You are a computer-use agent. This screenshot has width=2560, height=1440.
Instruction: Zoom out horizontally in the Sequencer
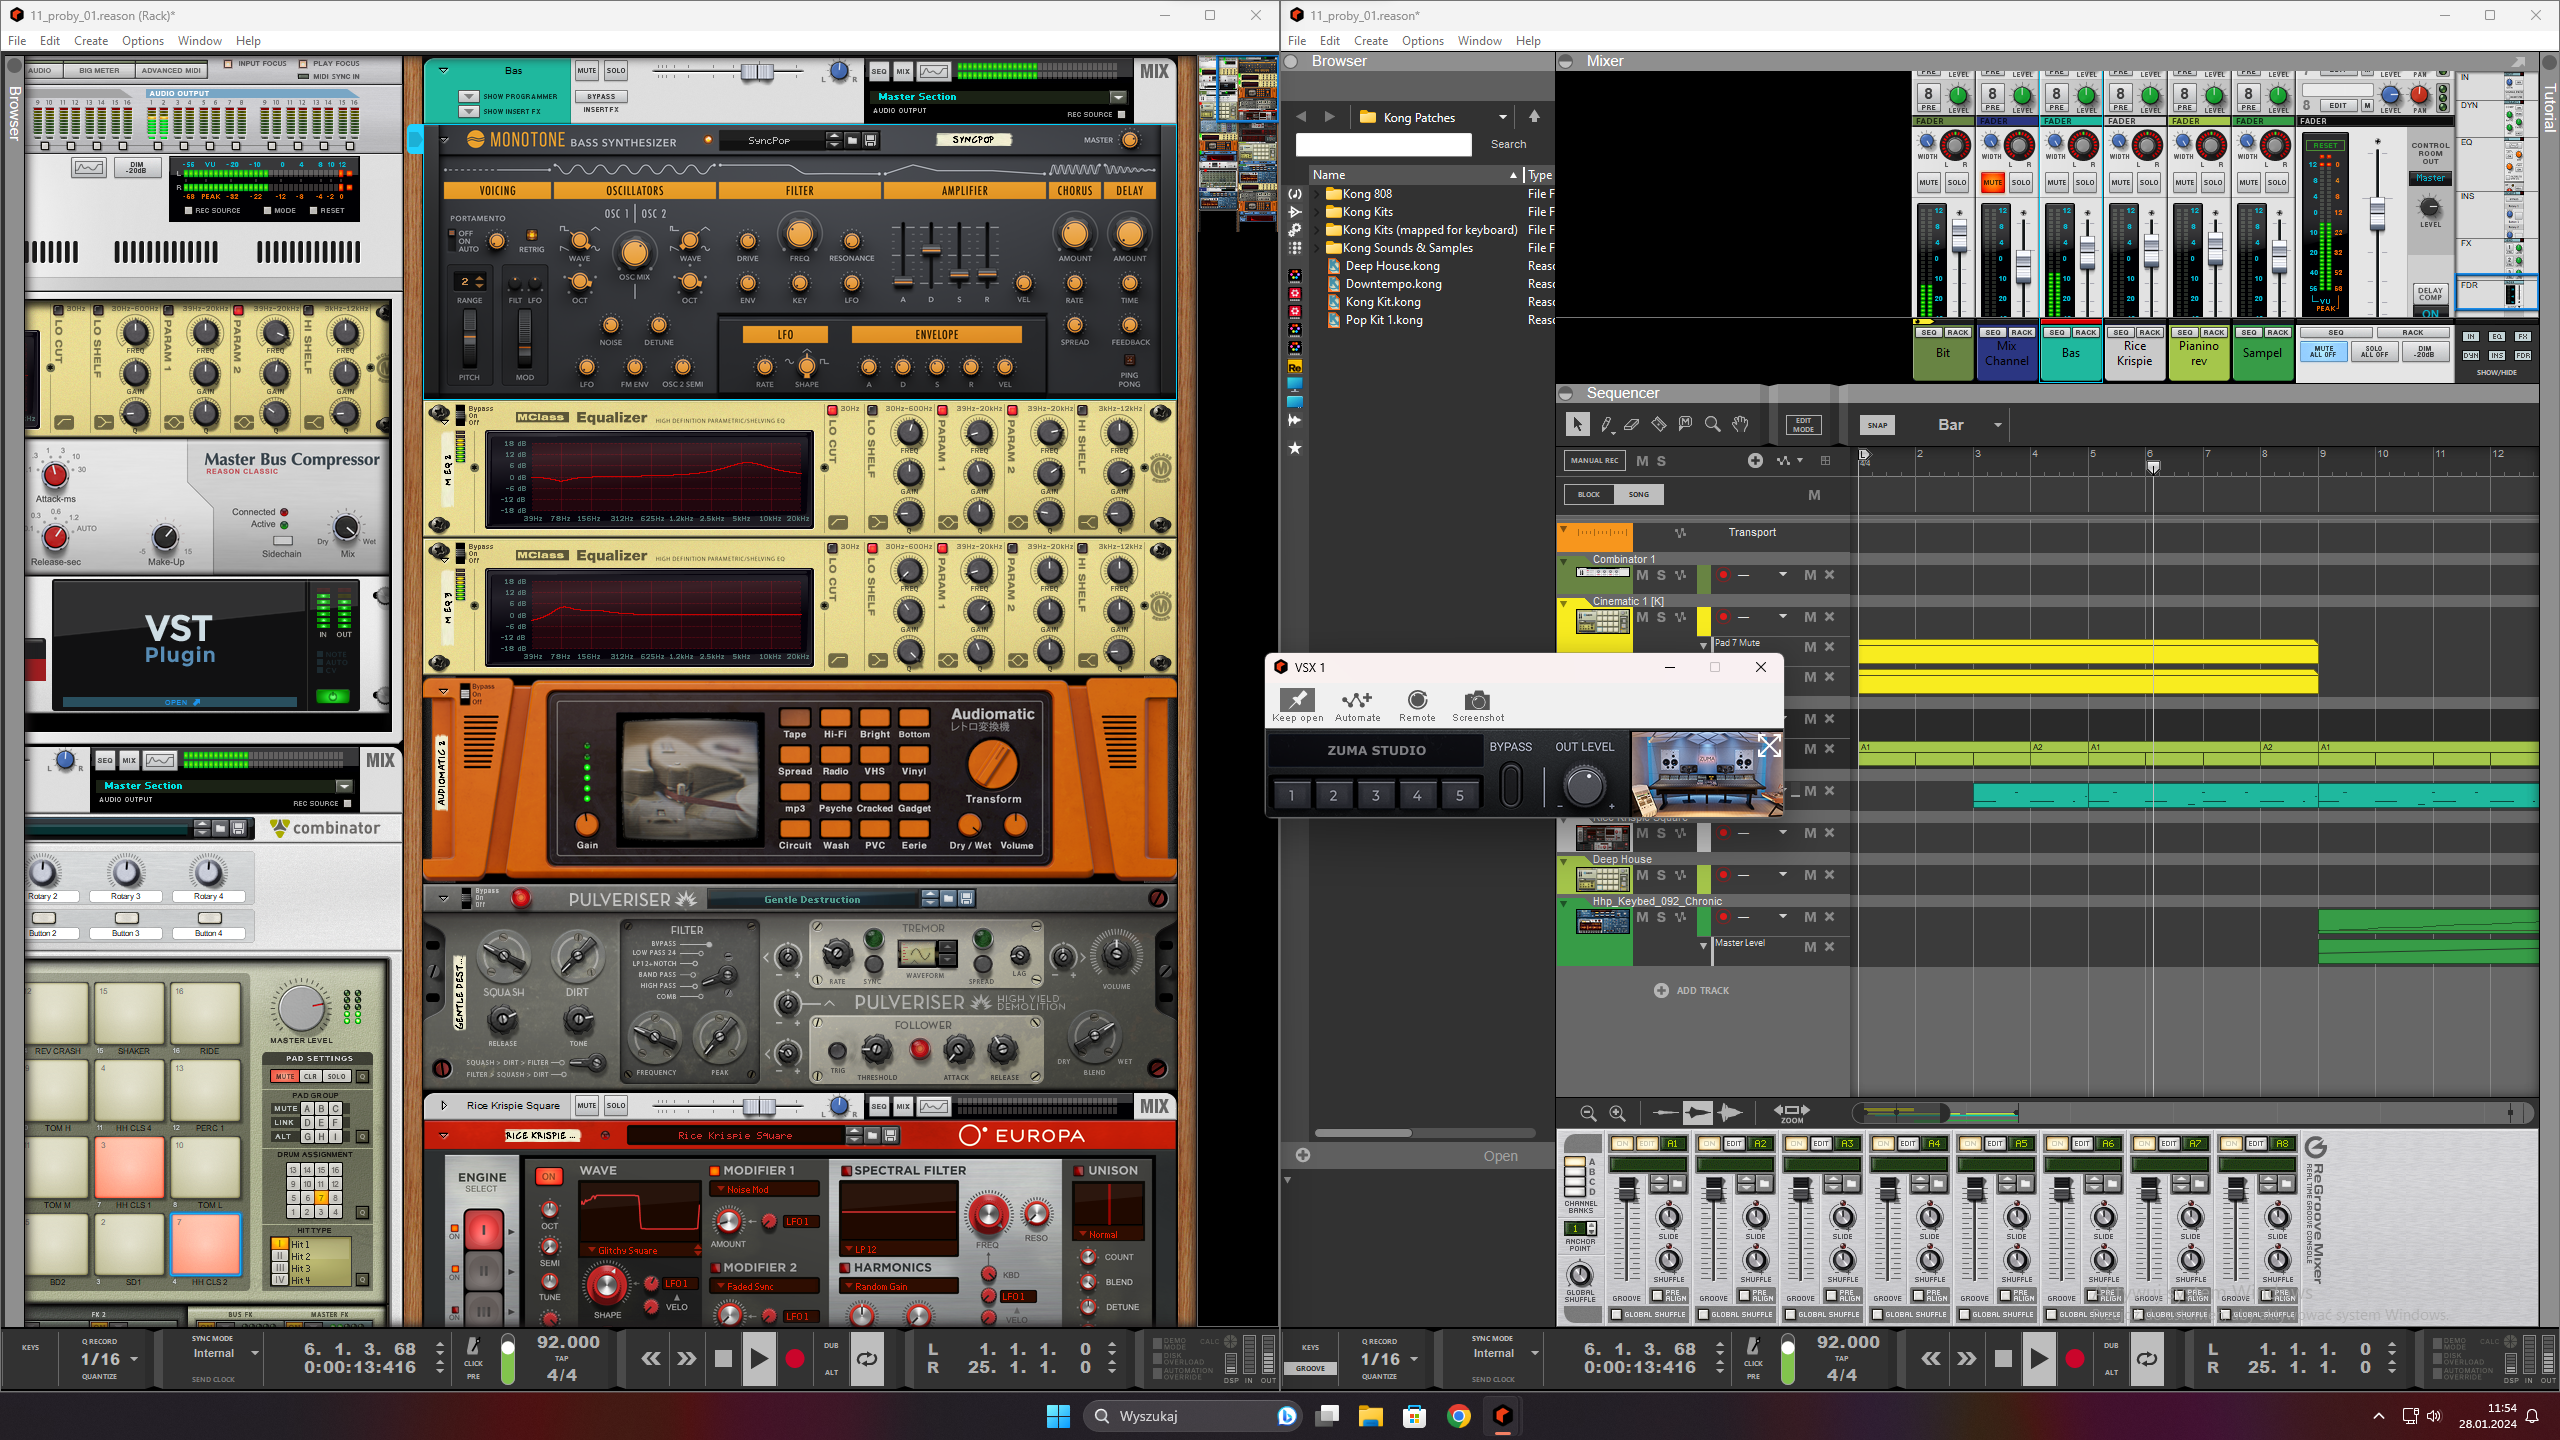[1588, 1113]
